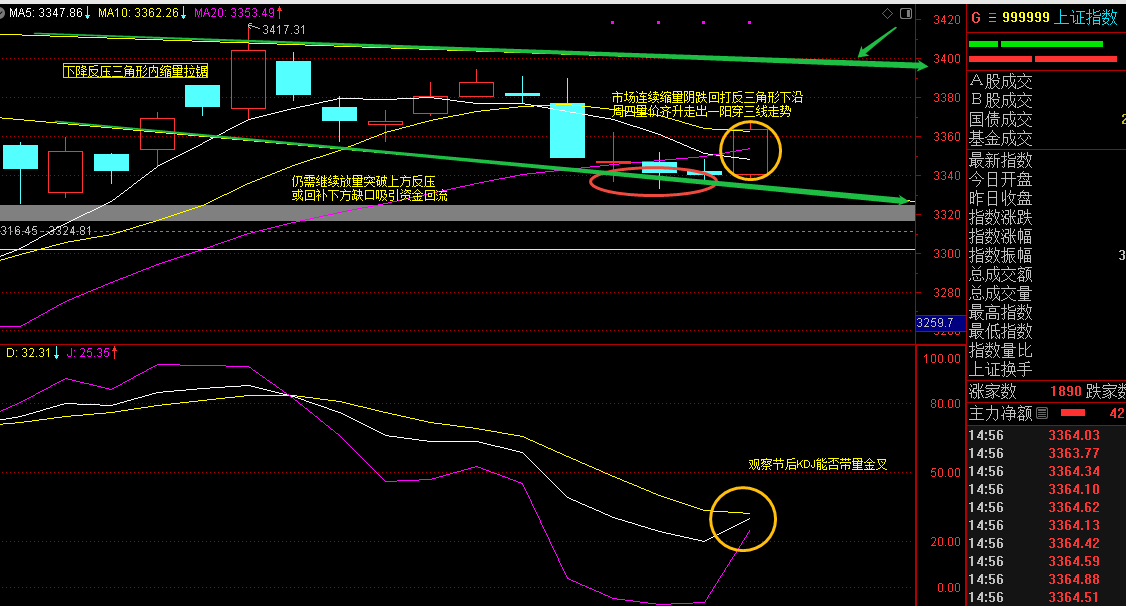Screen dimensions: 1126x606
Task: Select the 总成交额 row
Action: pos(1046,274)
